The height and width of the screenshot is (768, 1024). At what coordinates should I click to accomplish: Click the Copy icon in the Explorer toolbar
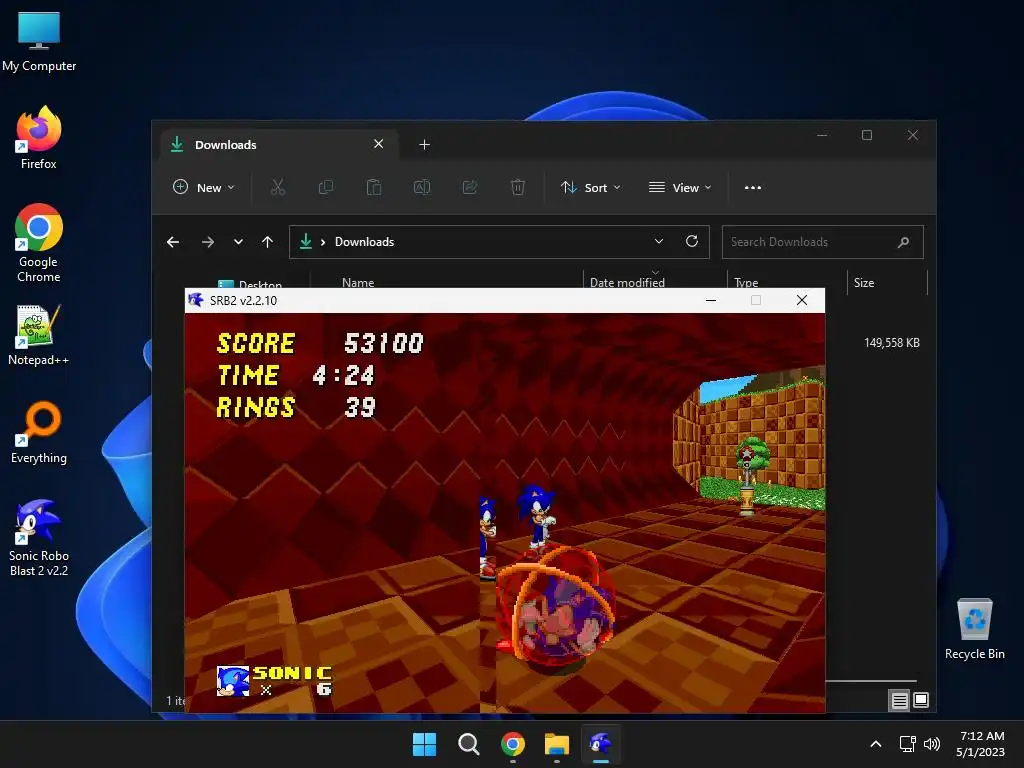[325, 187]
